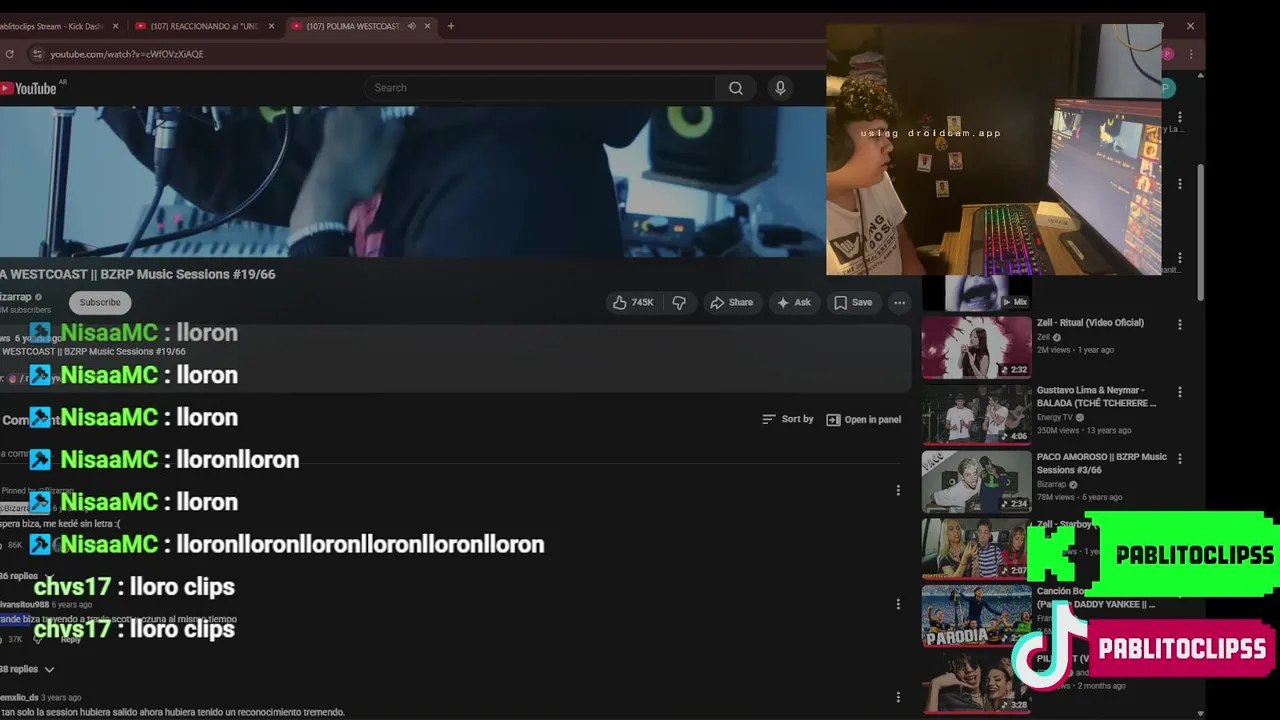Screen dimensions: 1280x720
Task: Switch to the REACCIONANDO al UNO tab
Action: point(204,26)
